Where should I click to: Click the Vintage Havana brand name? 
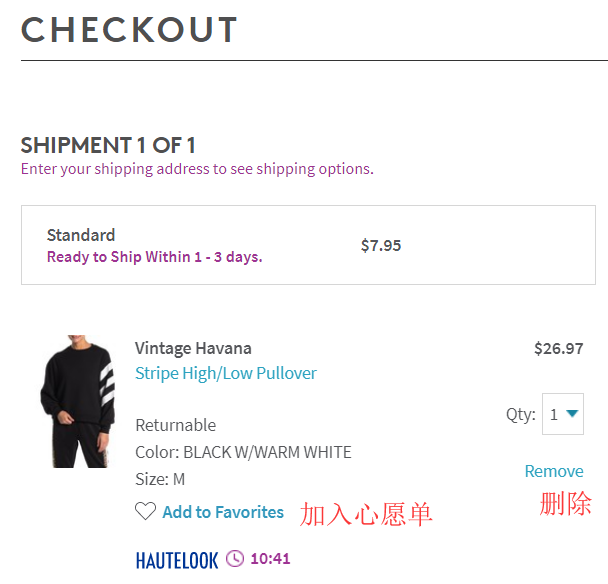point(193,348)
